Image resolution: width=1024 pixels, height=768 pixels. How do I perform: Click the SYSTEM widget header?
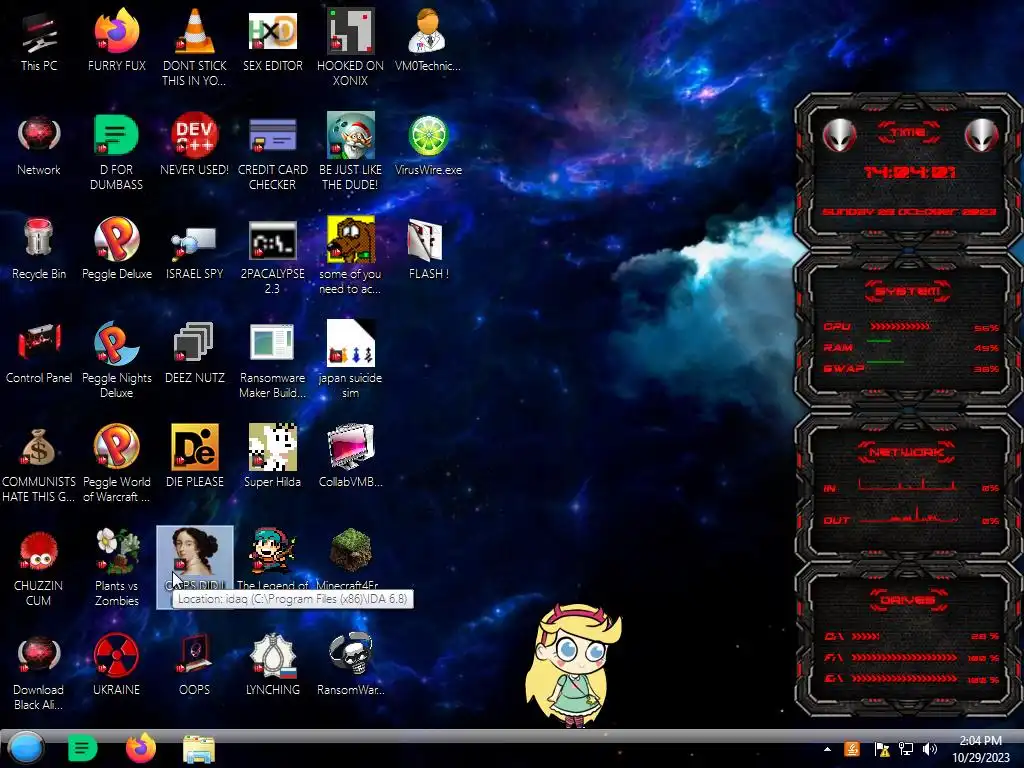908,291
